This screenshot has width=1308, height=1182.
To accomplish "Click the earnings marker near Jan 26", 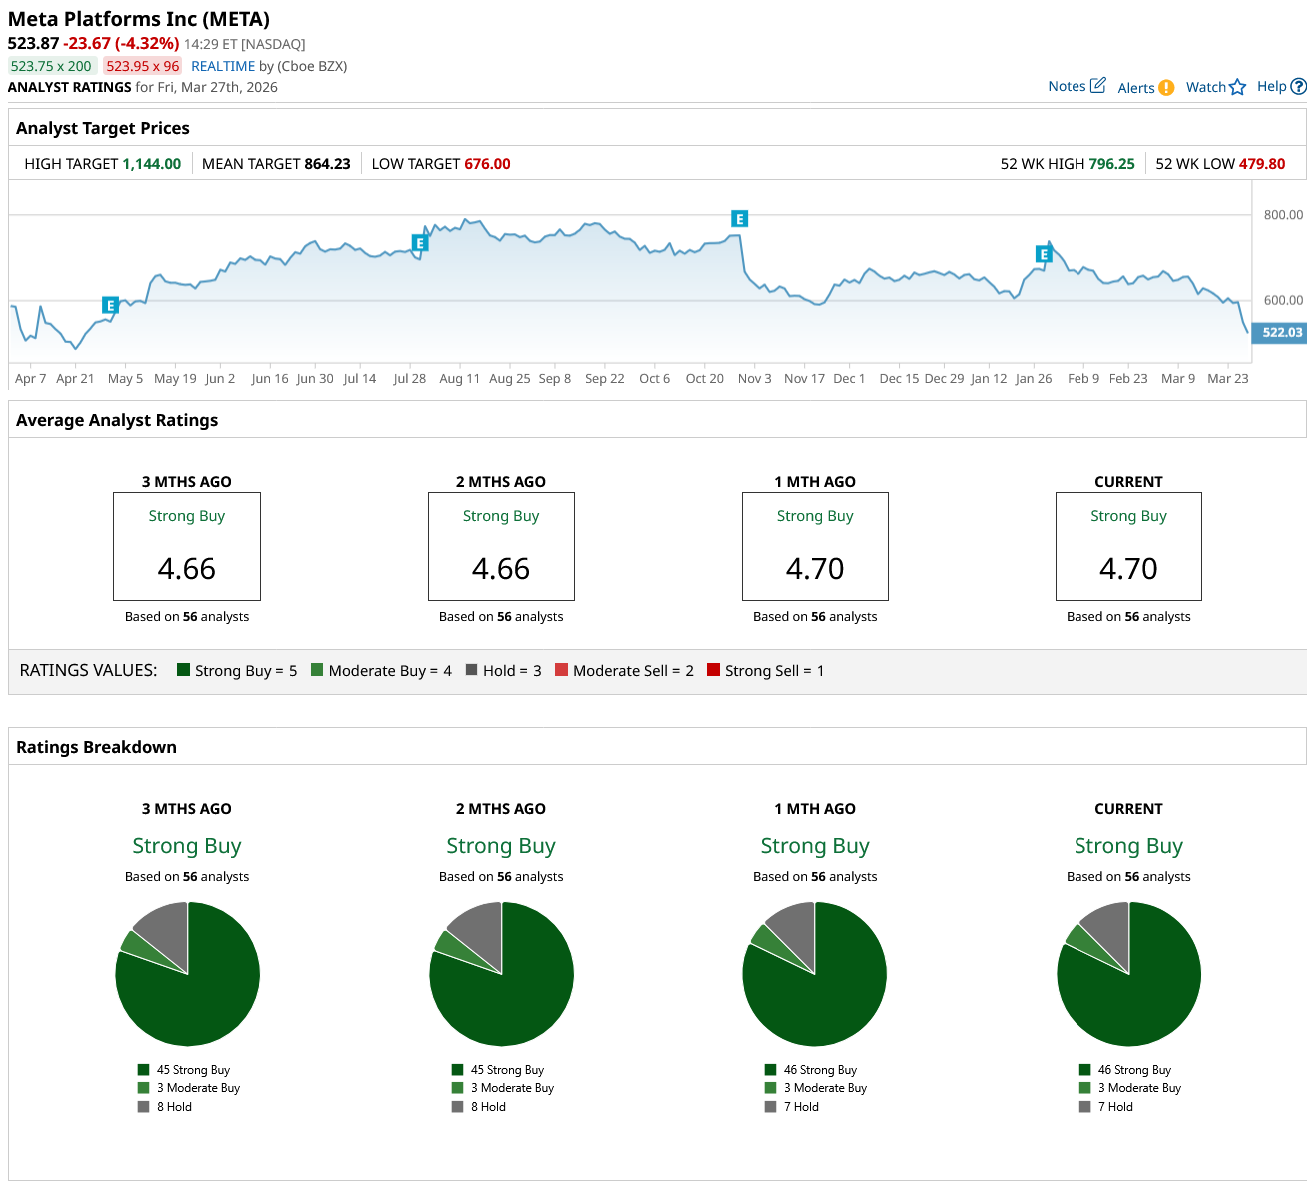I will coord(1044,255).
